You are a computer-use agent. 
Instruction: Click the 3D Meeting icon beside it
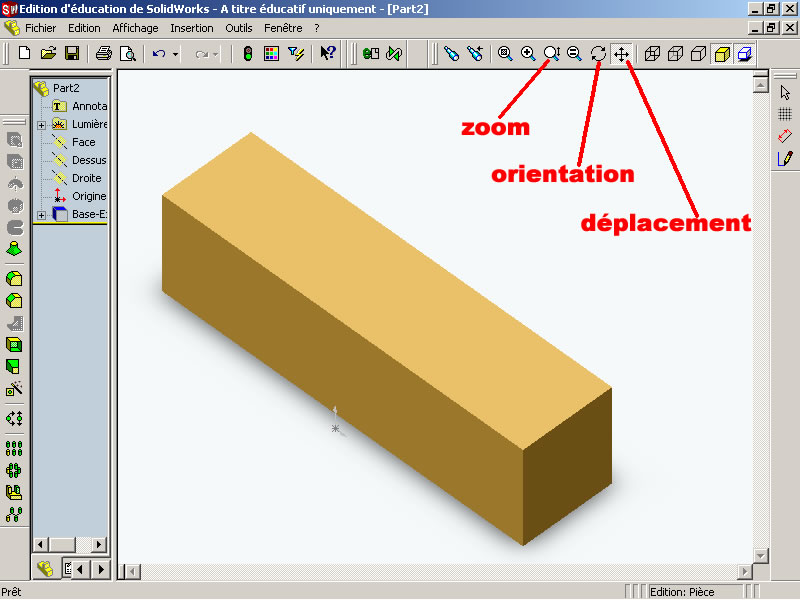[394, 54]
